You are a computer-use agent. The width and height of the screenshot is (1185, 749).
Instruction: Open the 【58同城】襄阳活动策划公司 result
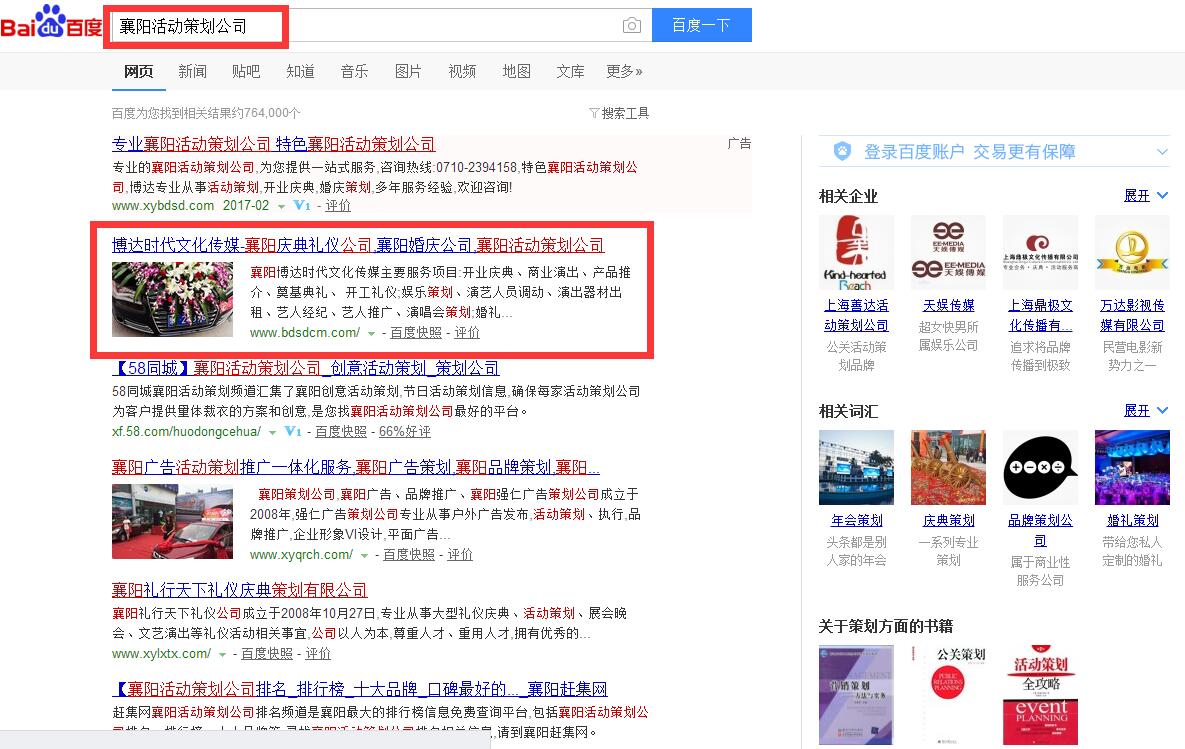pos(305,368)
